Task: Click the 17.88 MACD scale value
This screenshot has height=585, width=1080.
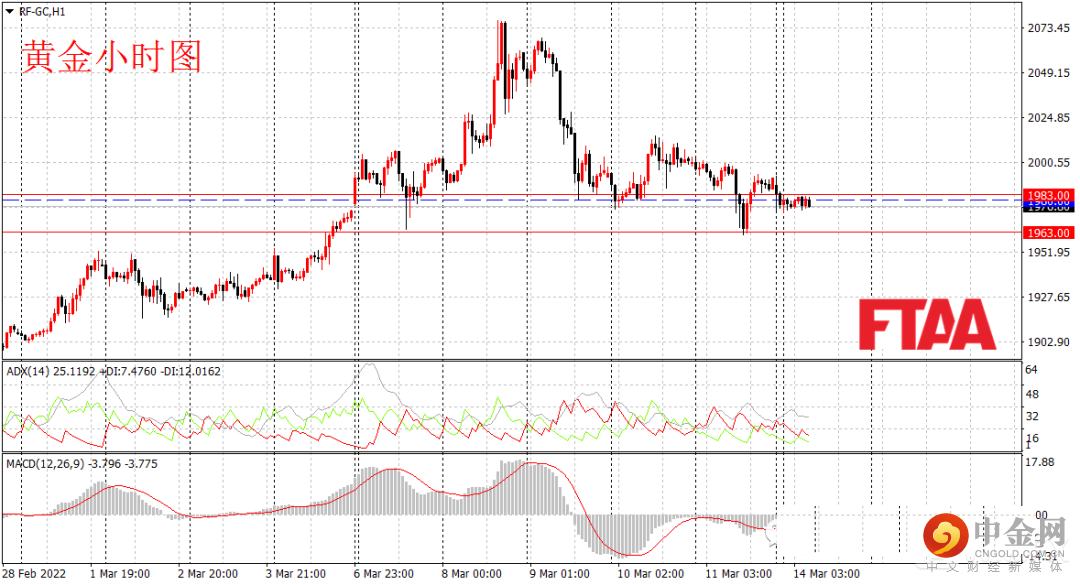Action: point(1040,462)
